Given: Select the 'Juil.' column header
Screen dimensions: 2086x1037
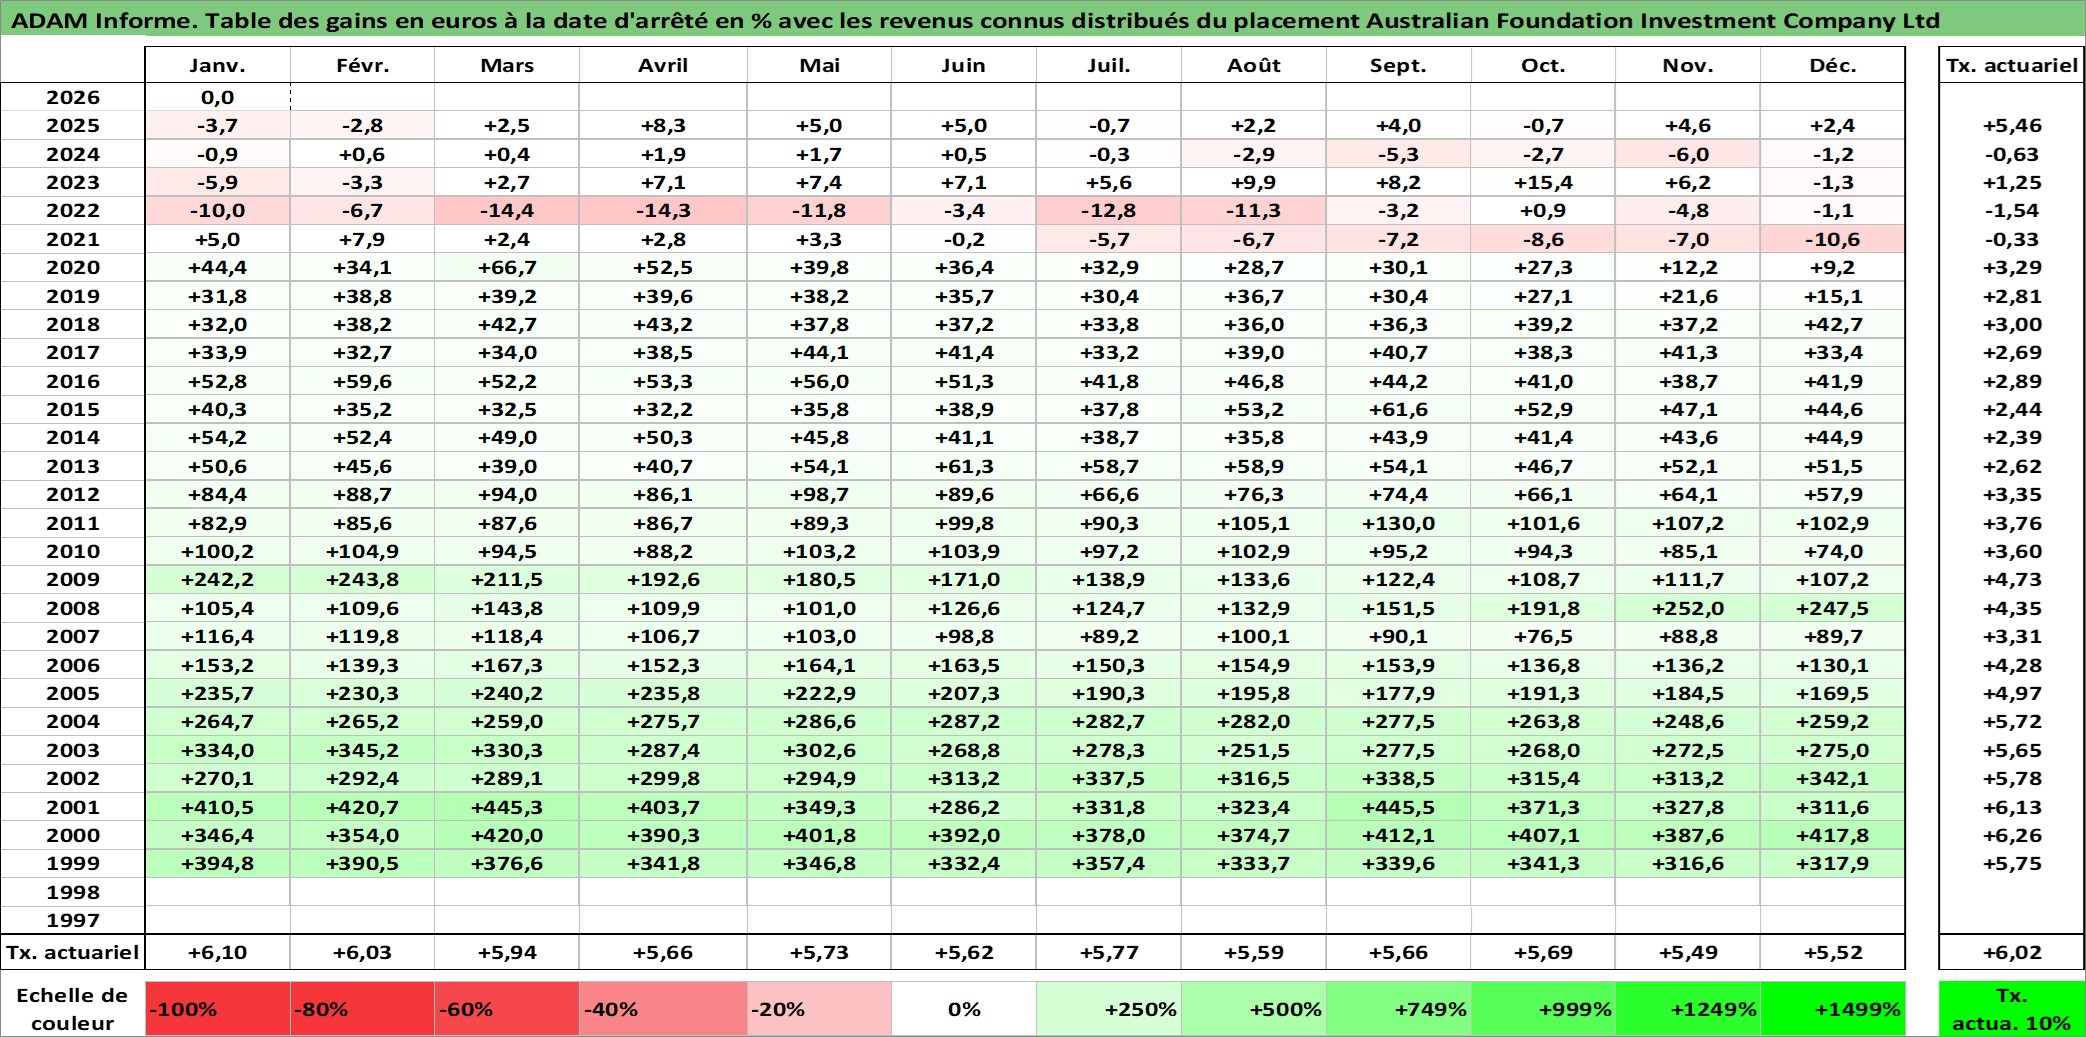Looking at the screenshot, I should [x=1109, y=65].
